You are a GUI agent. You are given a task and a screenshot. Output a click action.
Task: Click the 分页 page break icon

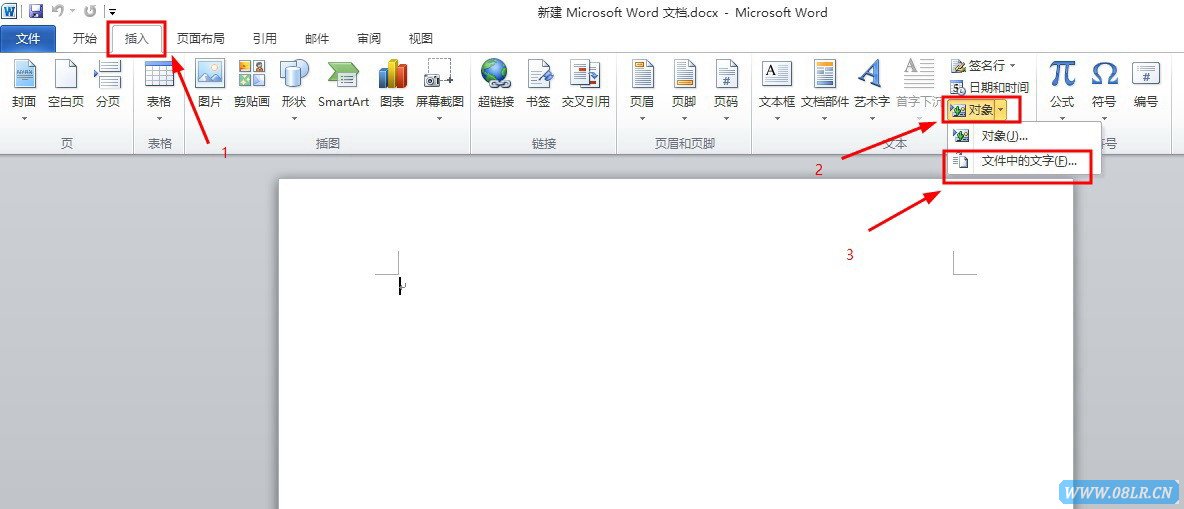[x=107, y=83]
